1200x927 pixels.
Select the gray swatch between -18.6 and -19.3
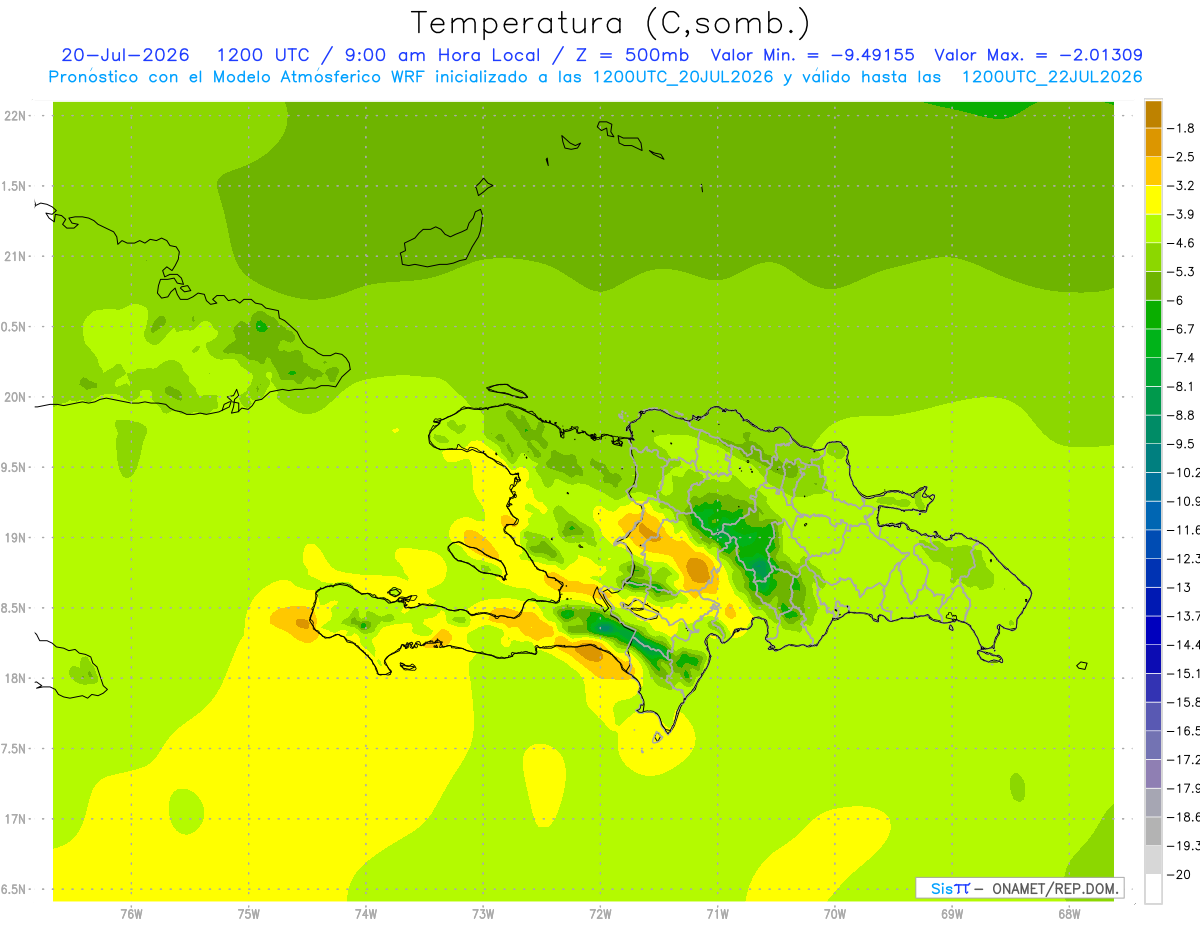(x=1153, y=832)
